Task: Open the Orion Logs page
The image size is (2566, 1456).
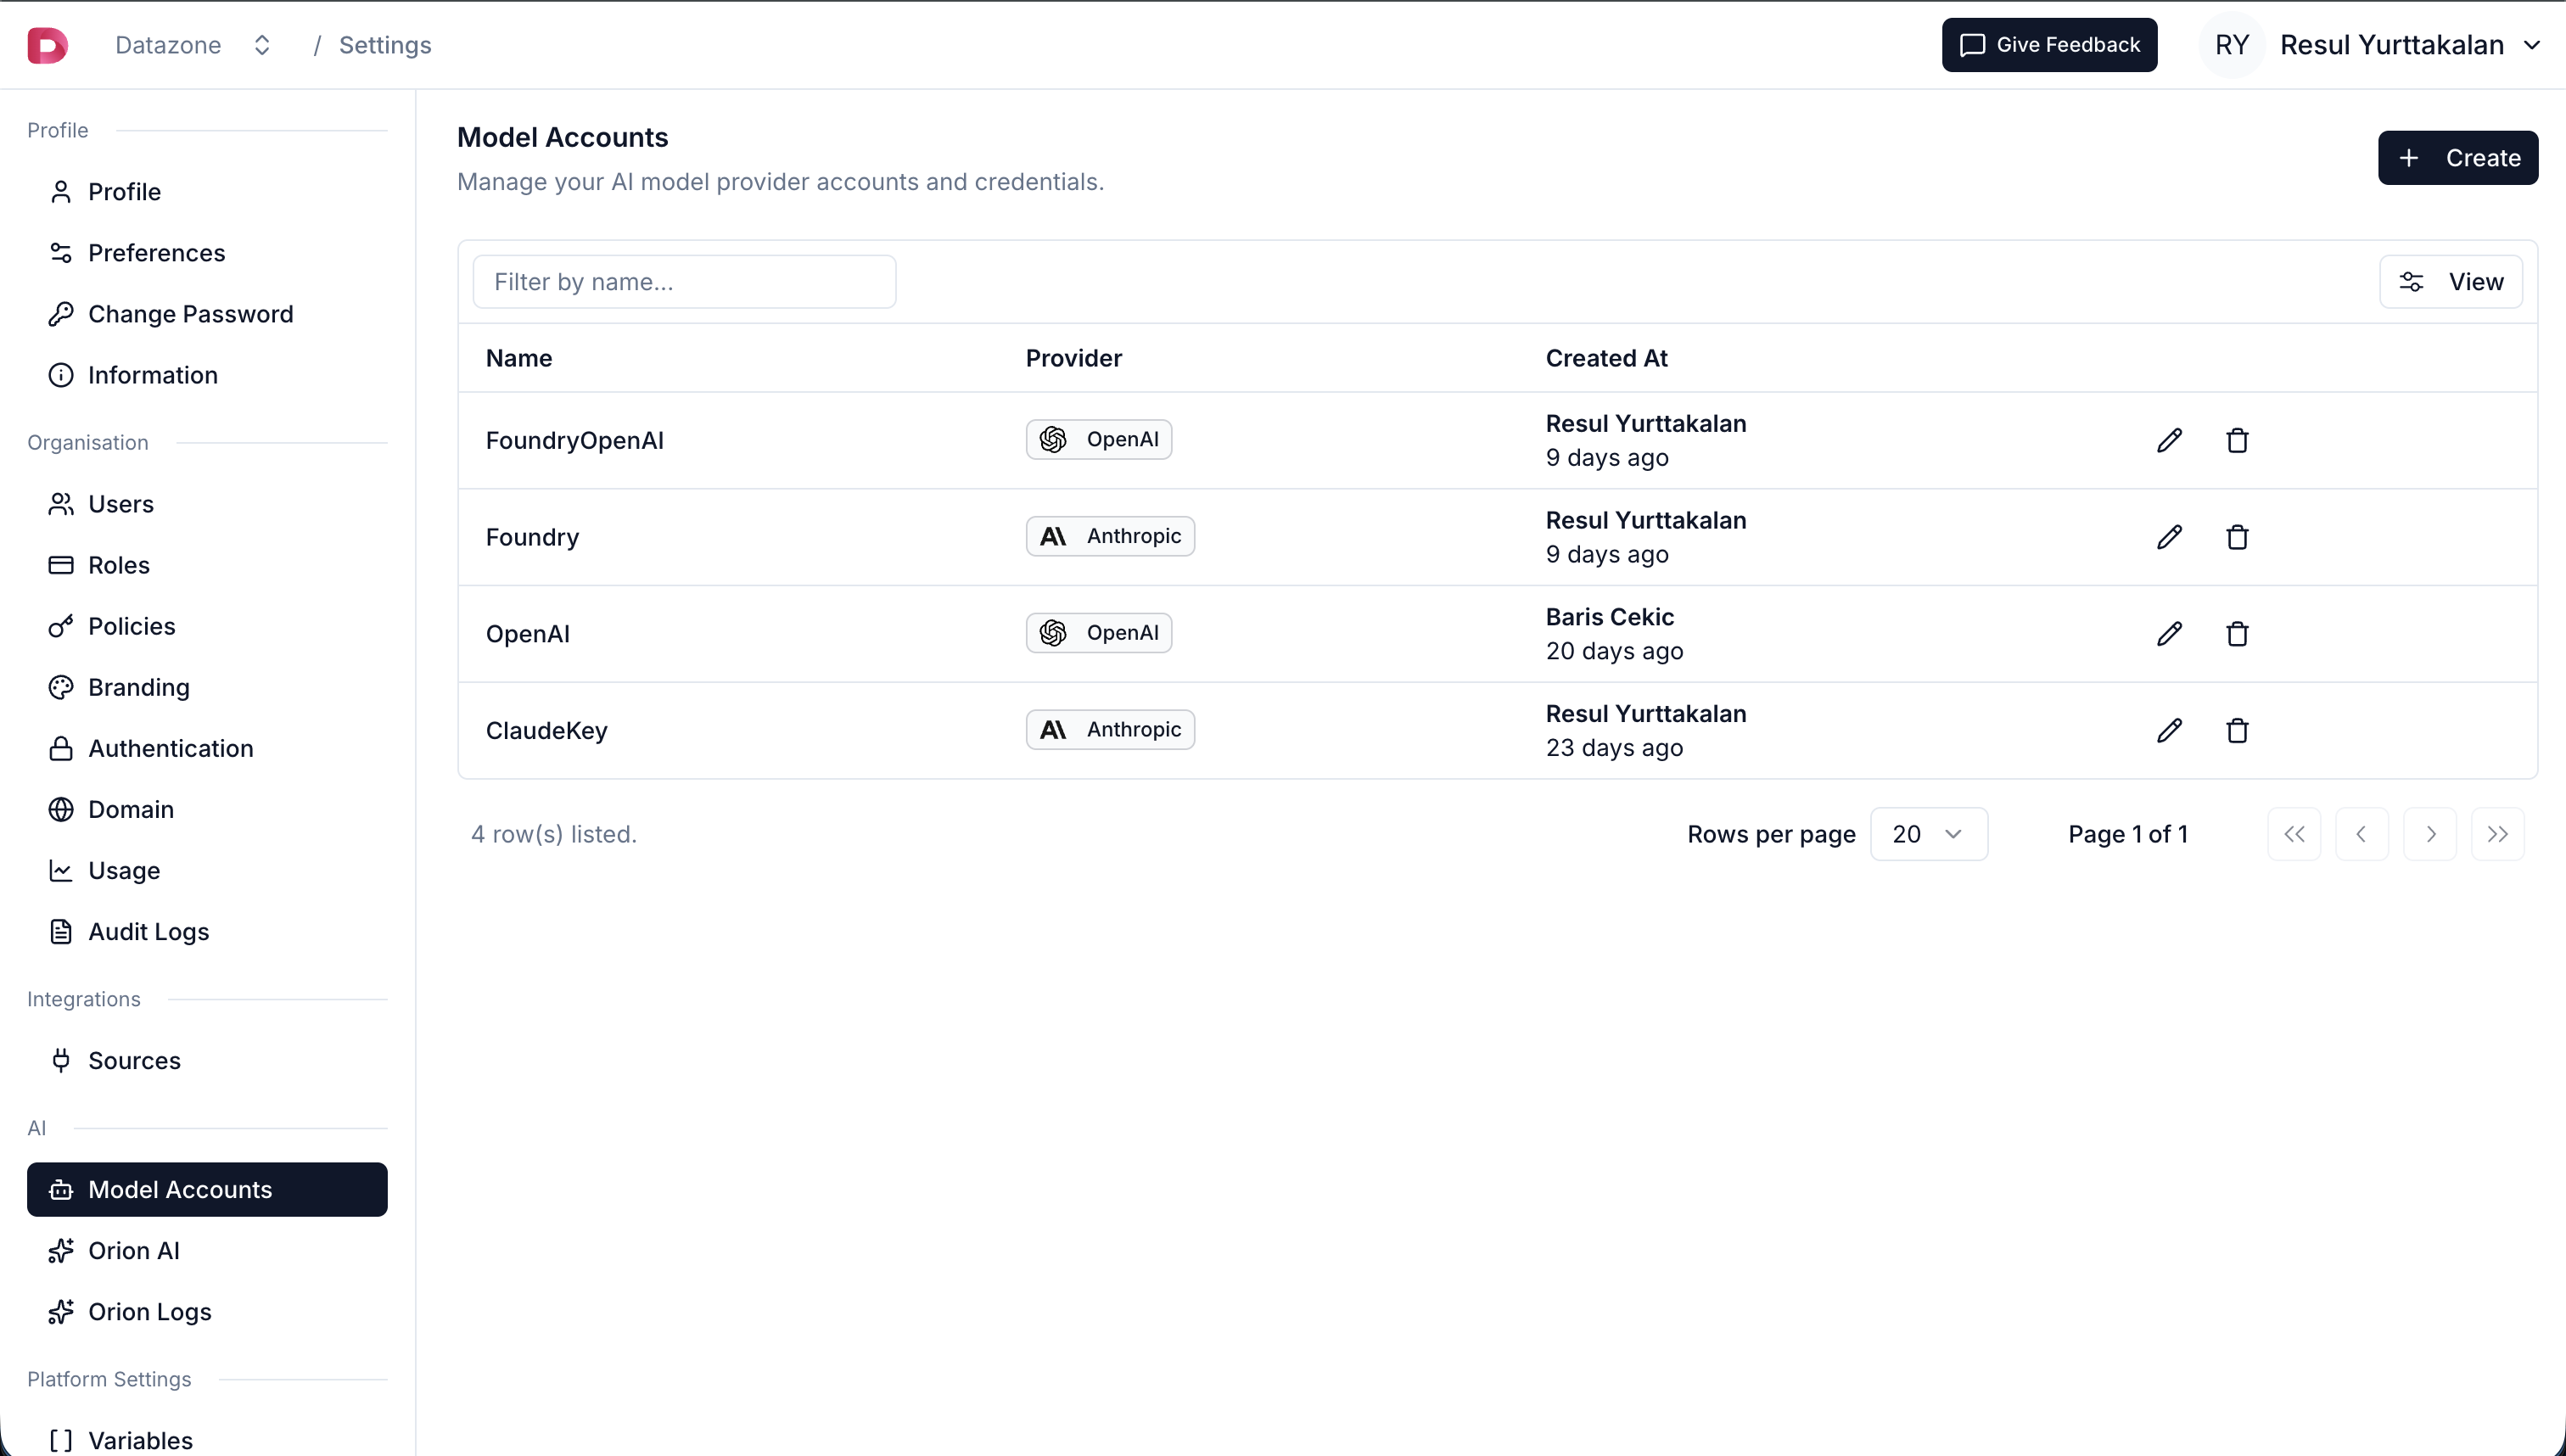Action: click(149, 1311)
